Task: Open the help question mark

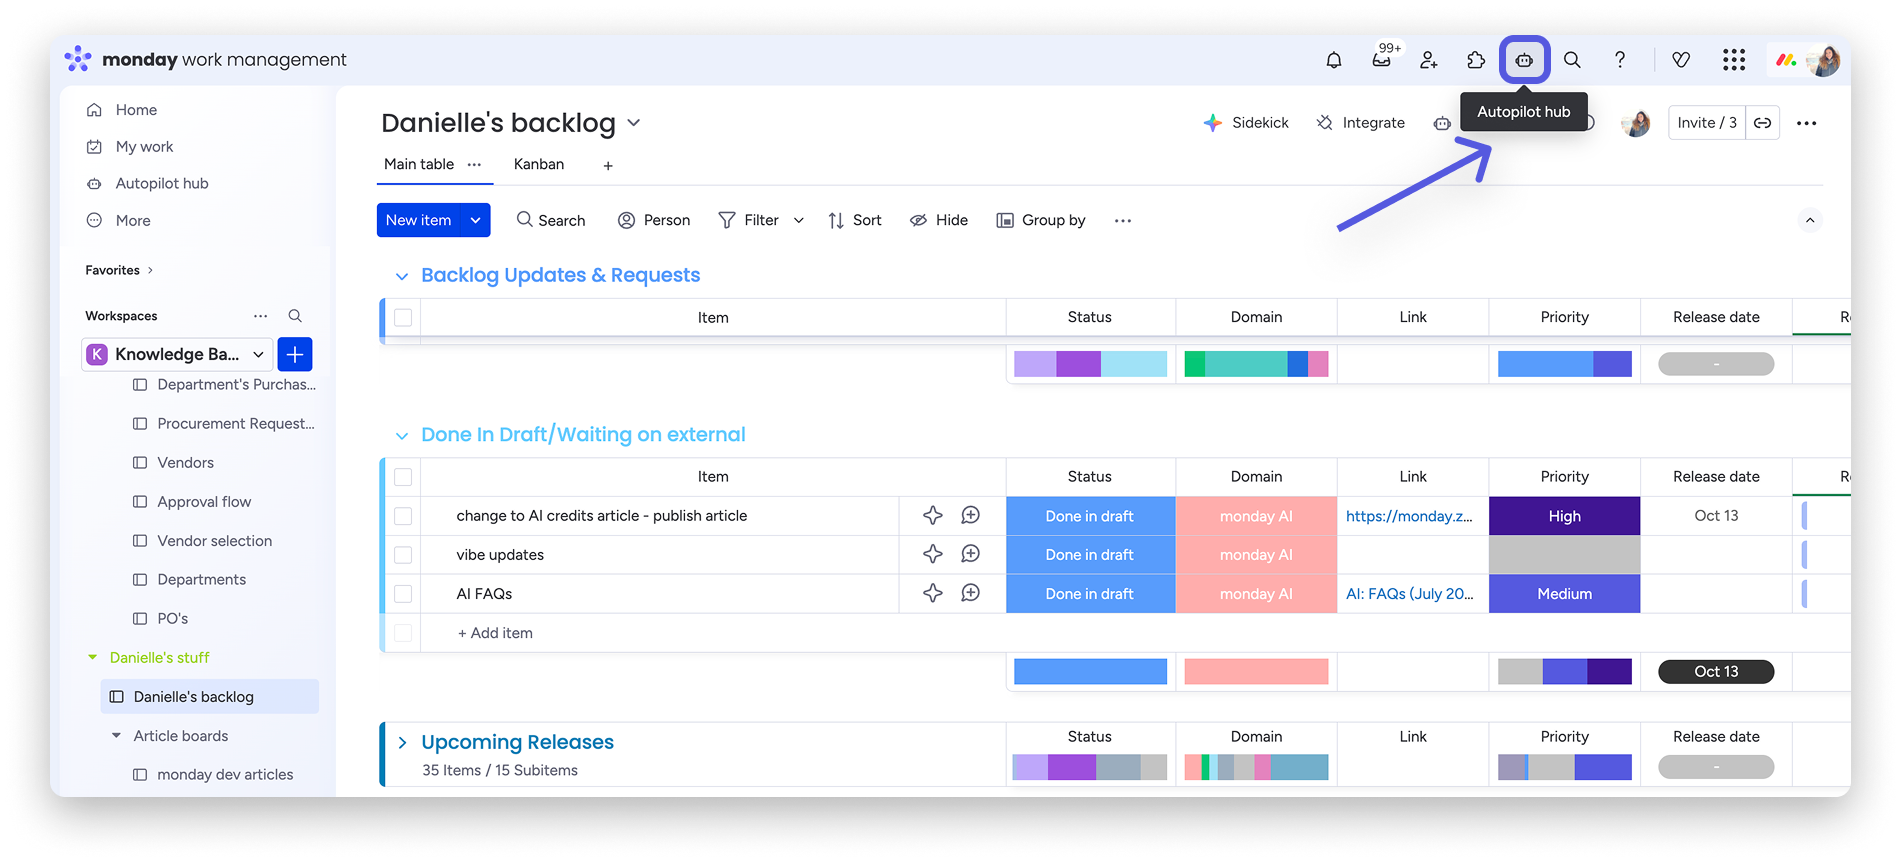Action: pyautogui.click(x=1620, y=60)
